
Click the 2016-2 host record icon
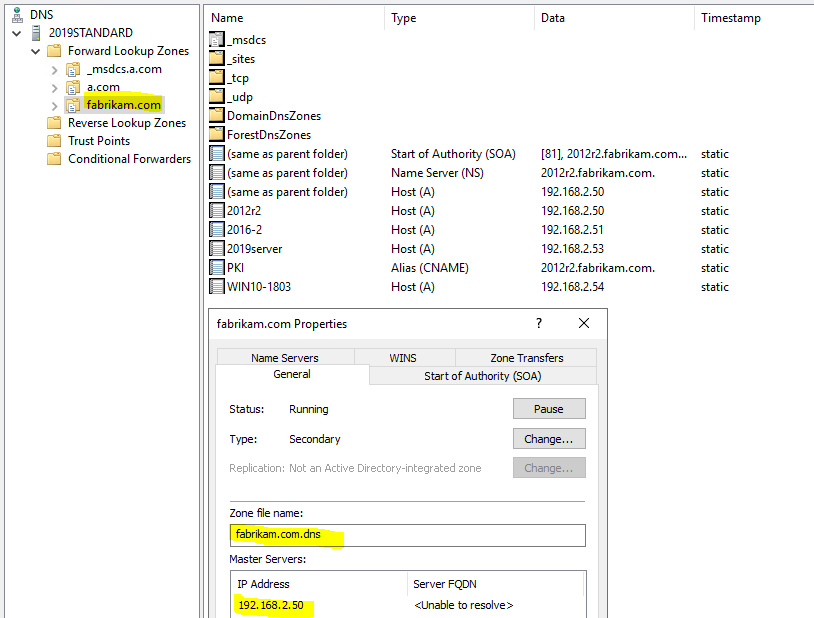coord(217,230)
